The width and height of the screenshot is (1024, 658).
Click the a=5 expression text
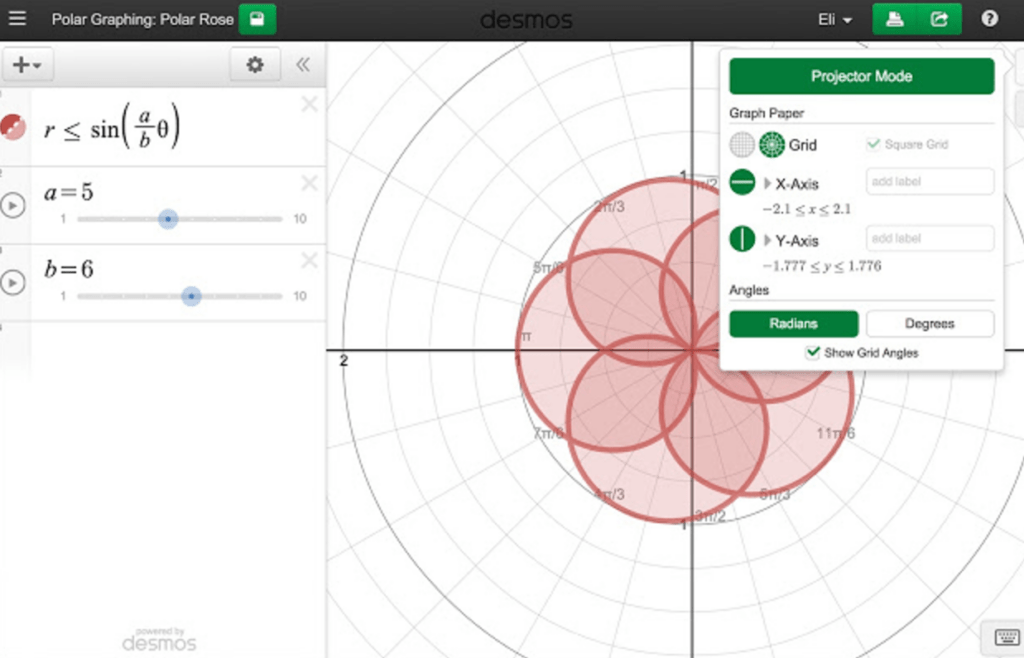69,193
